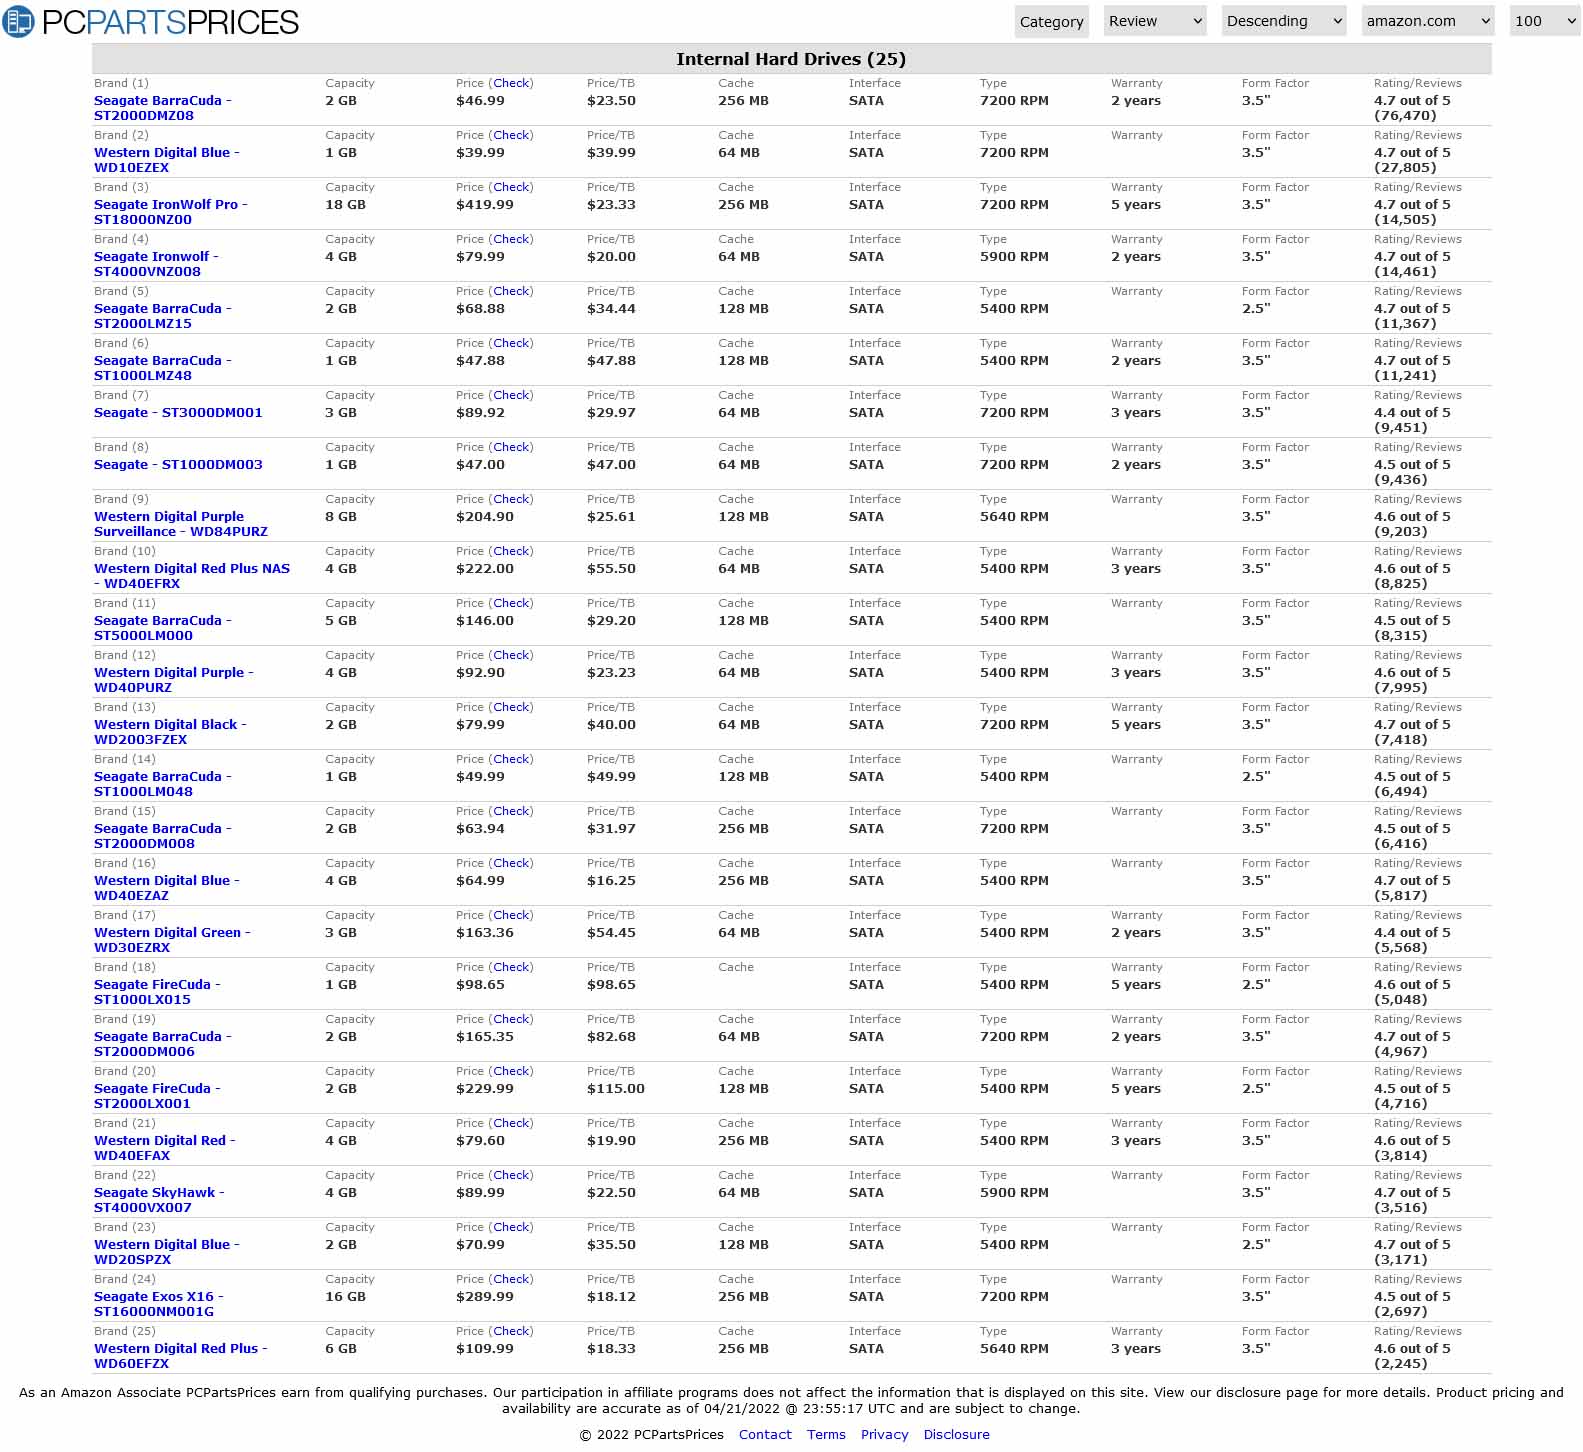Click Check link above $222.00 price

(511, 551)
